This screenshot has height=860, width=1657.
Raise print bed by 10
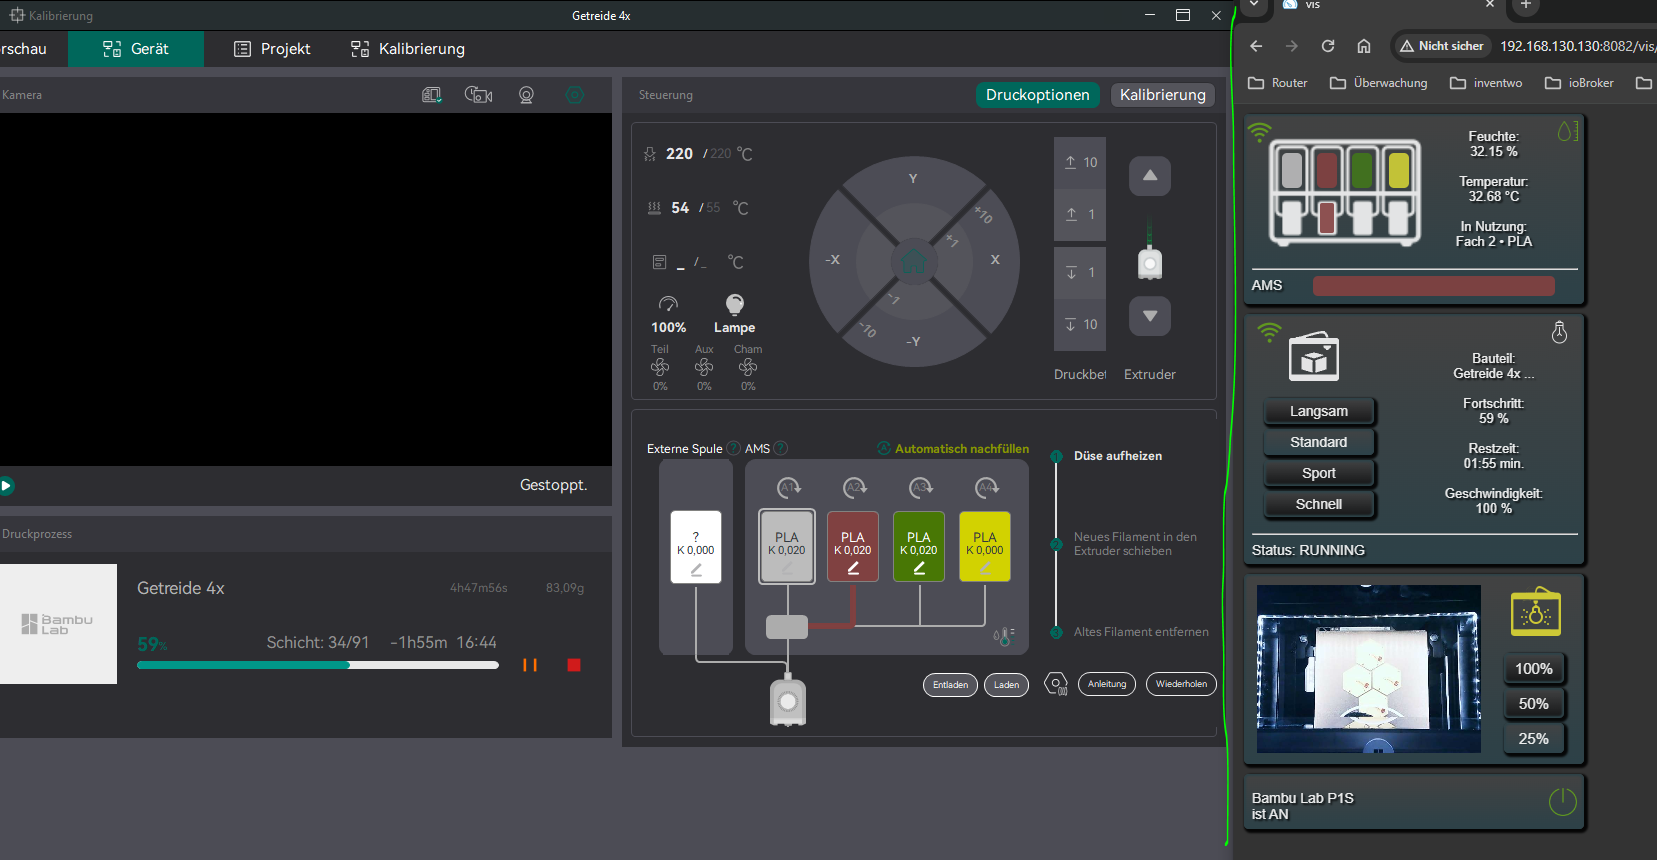(1080, 162)
